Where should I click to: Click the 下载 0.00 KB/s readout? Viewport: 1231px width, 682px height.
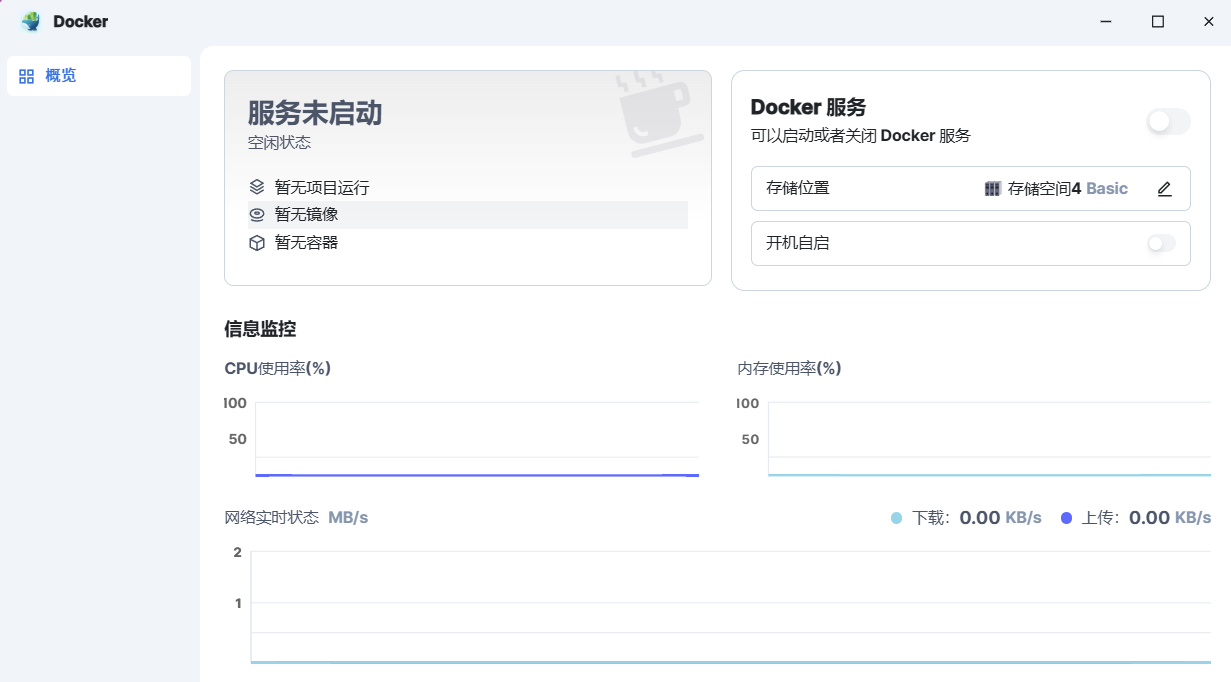tap(966, 518)
